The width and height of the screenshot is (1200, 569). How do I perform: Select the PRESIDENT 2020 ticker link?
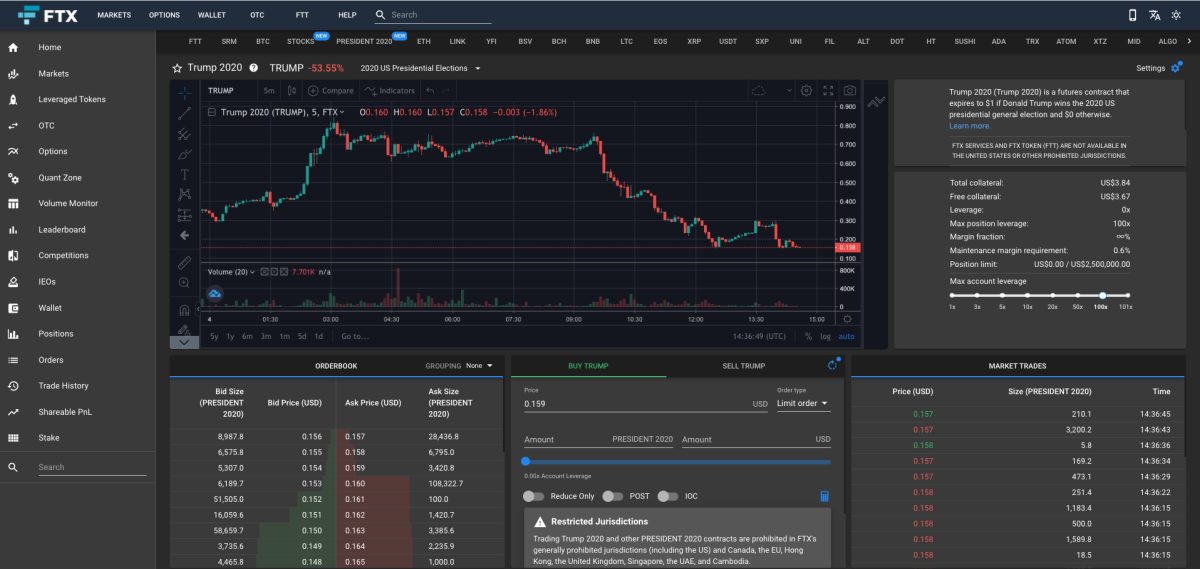pyautogui.click(x=364, y=42)
